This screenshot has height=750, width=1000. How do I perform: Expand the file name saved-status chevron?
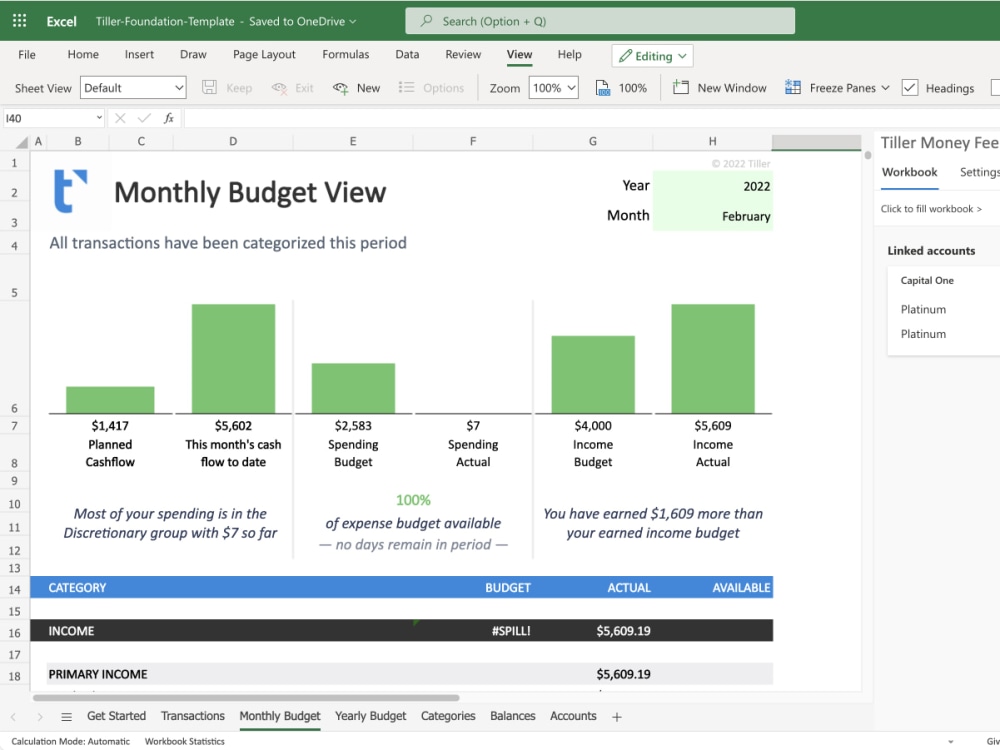tap(353, 22)
